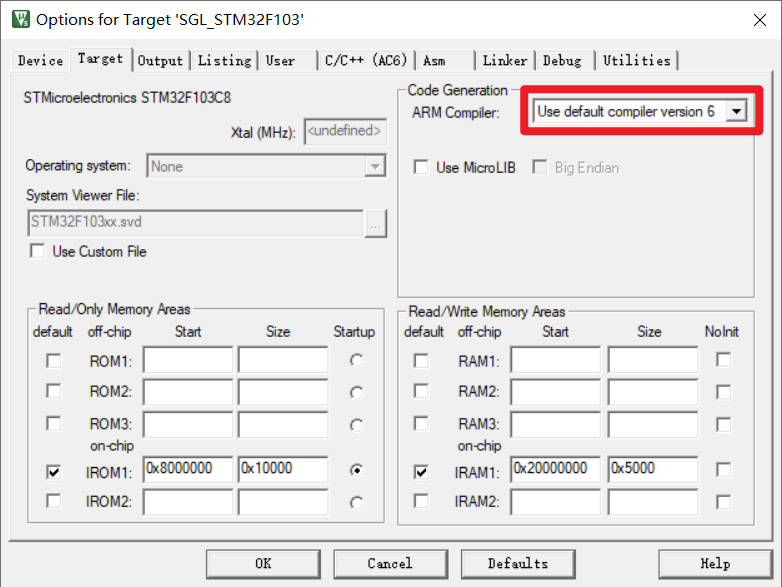782x587 pixels.
Task: Check the ROM2 default checkbox
Action: click(53, 391)
